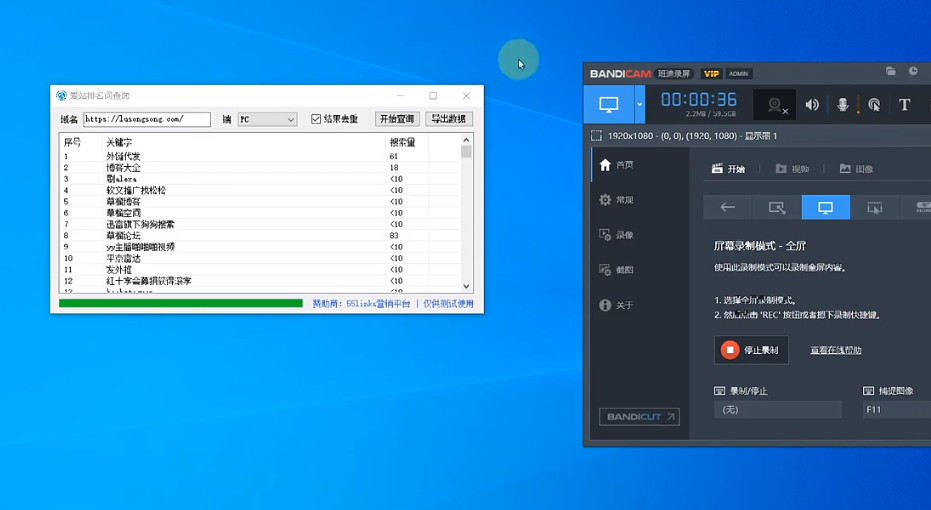
Task: Switch to the 开始 tab
Action: 728,169
